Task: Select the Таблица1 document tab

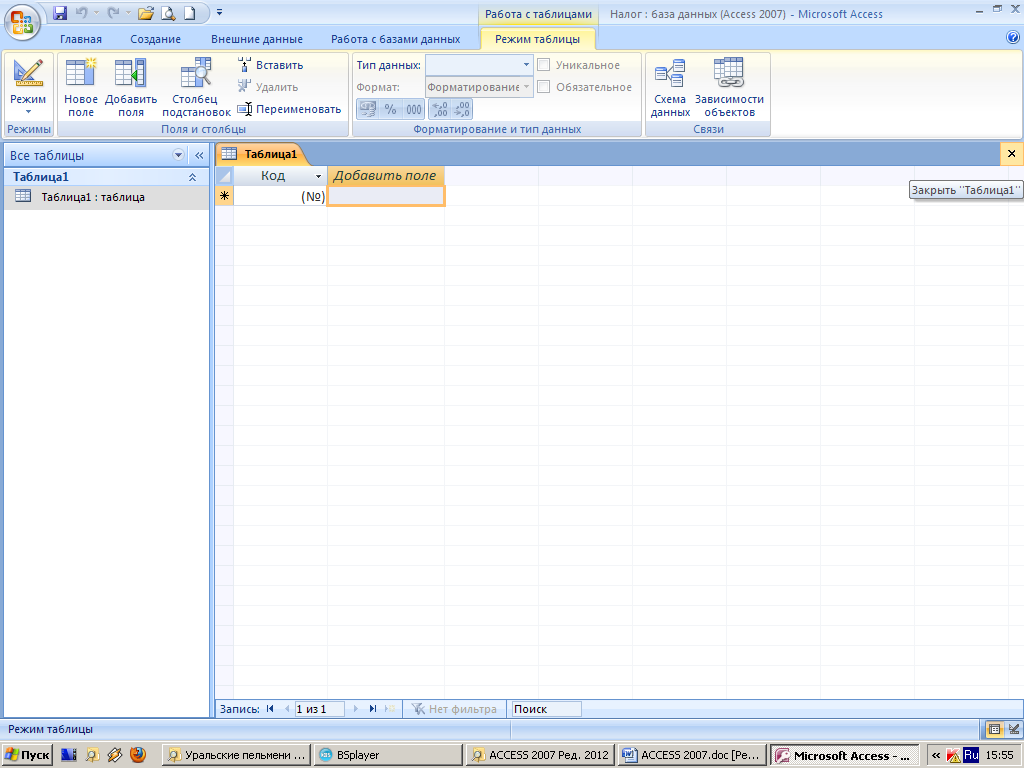Action: point(261,154)
